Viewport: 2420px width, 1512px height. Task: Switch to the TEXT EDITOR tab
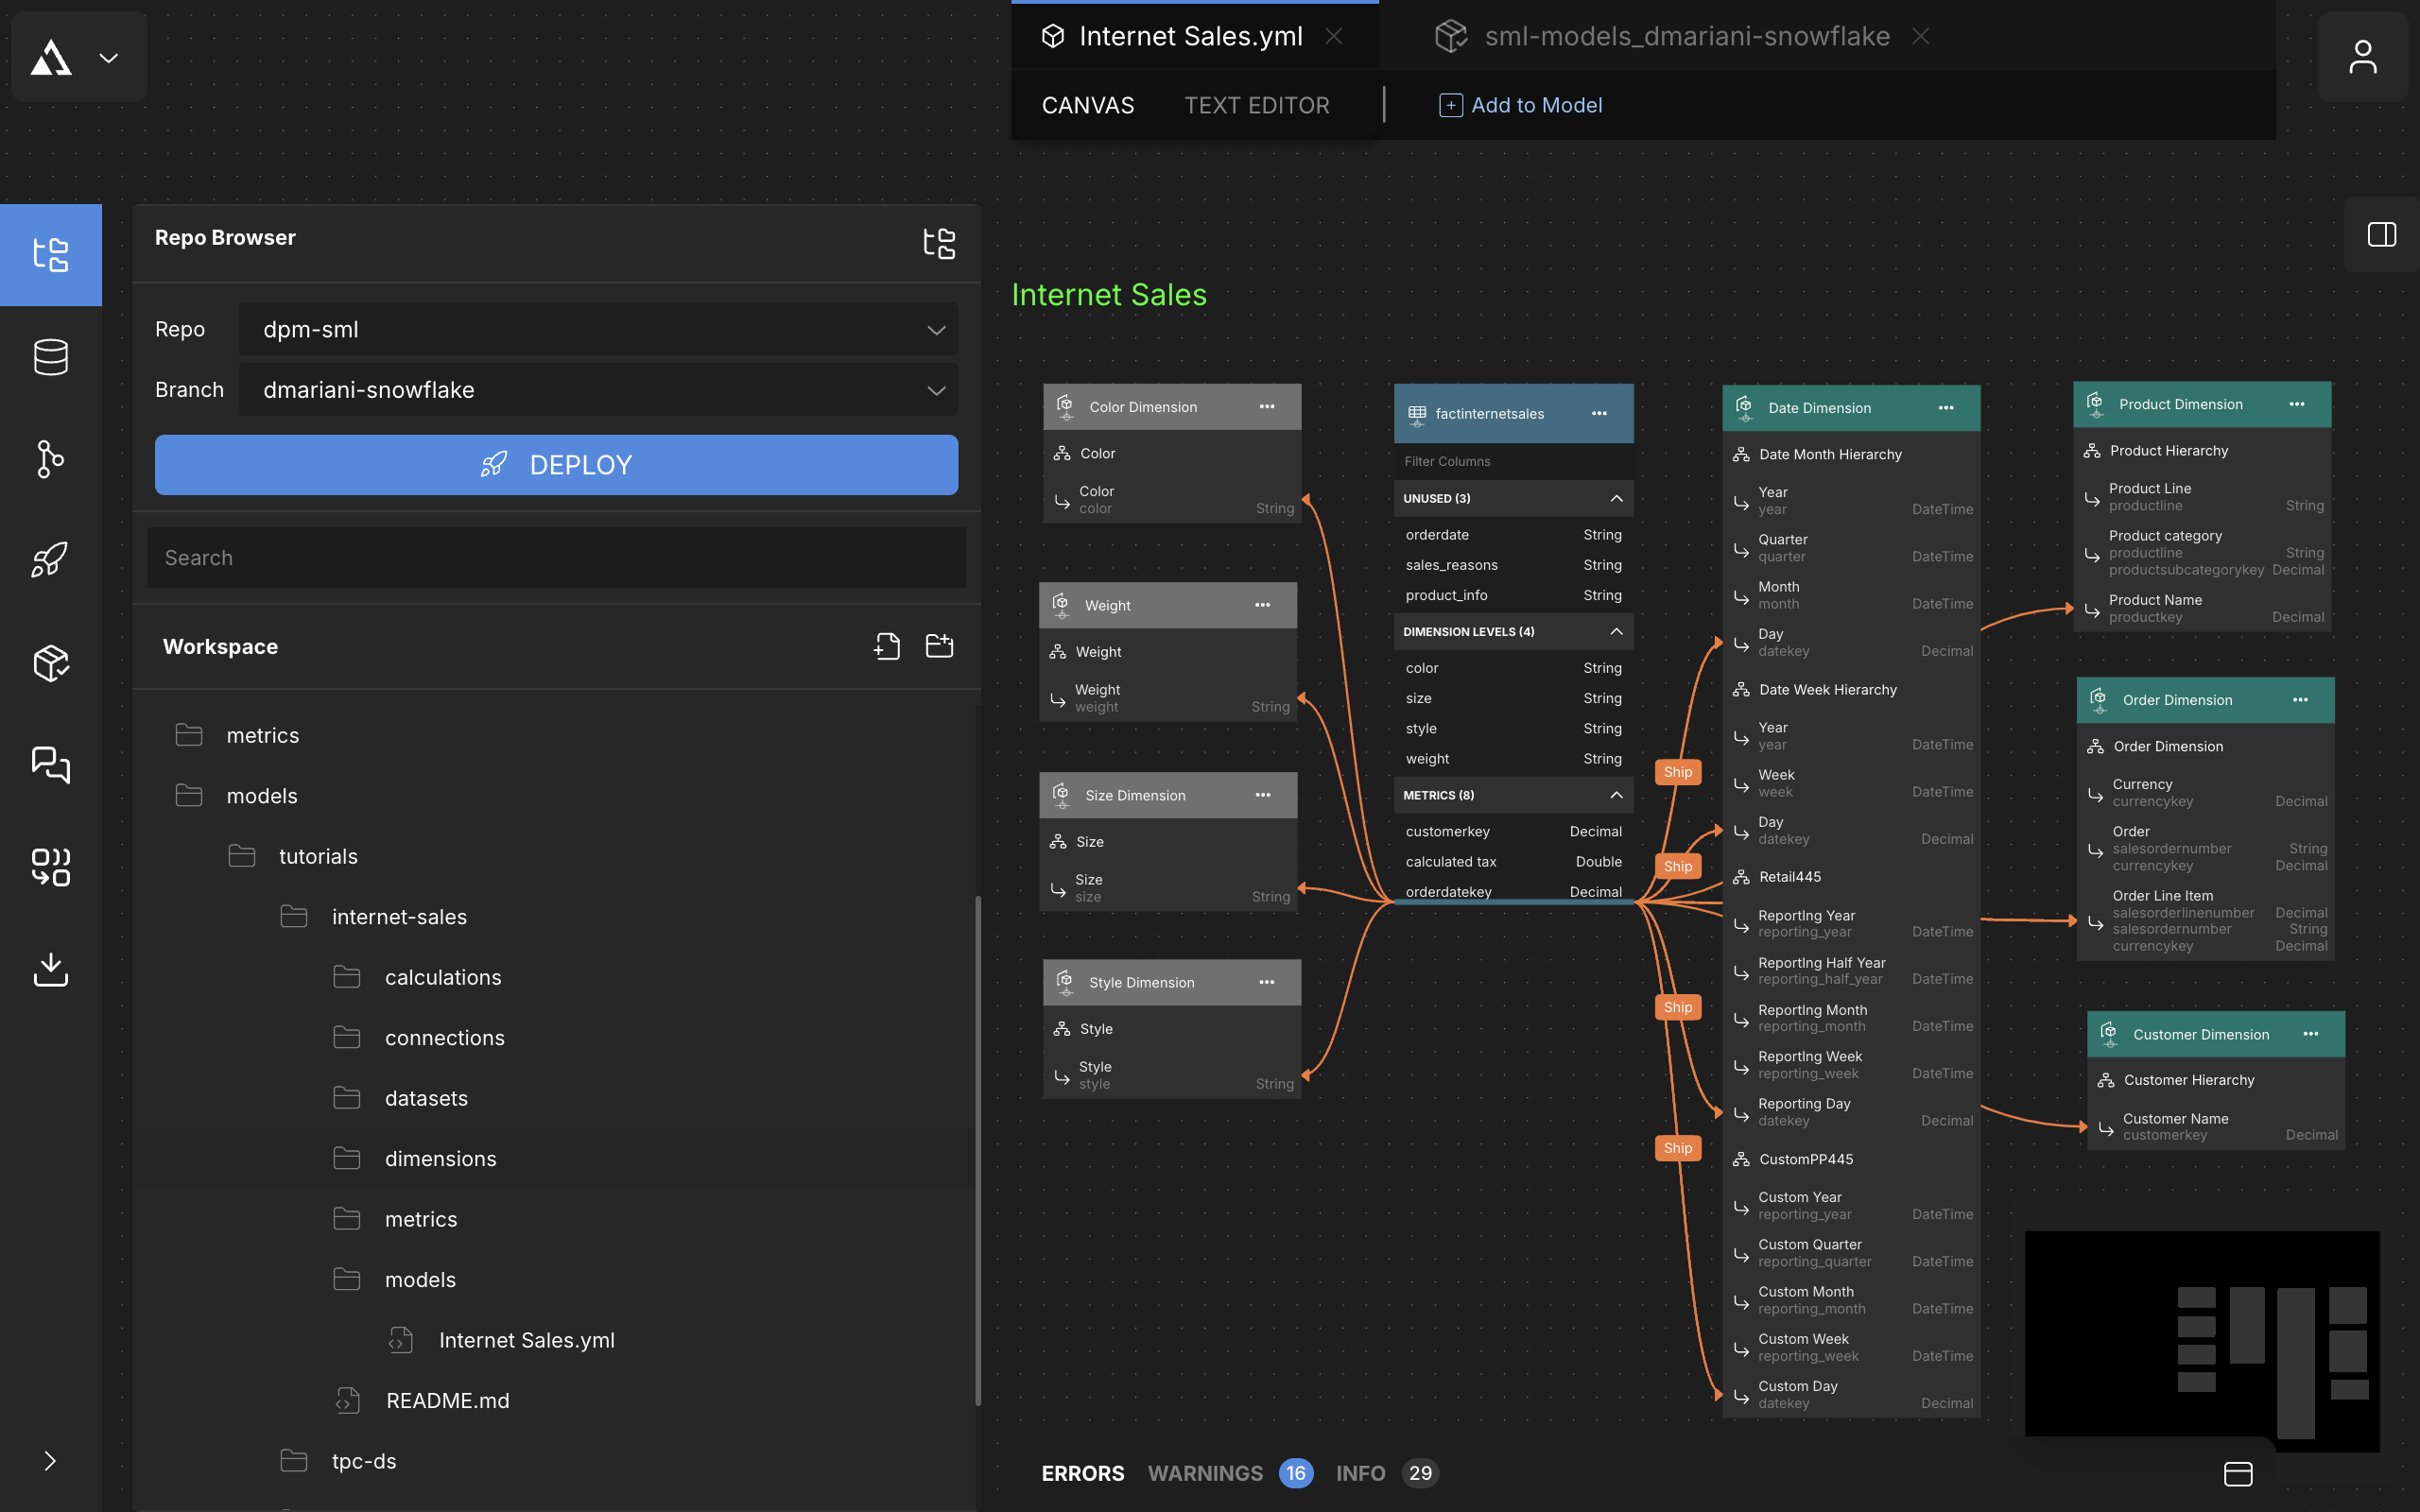(1256, 105)
